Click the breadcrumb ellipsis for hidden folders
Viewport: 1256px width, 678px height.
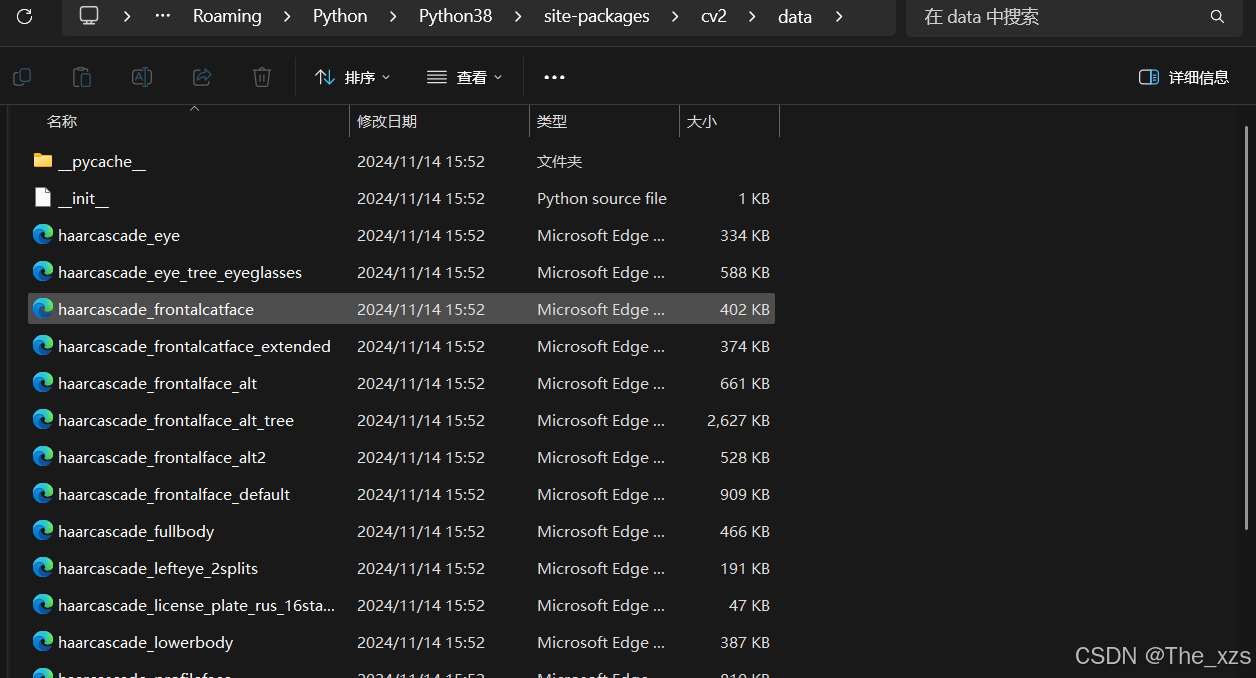pyautogui.click(x=161, y=16)
